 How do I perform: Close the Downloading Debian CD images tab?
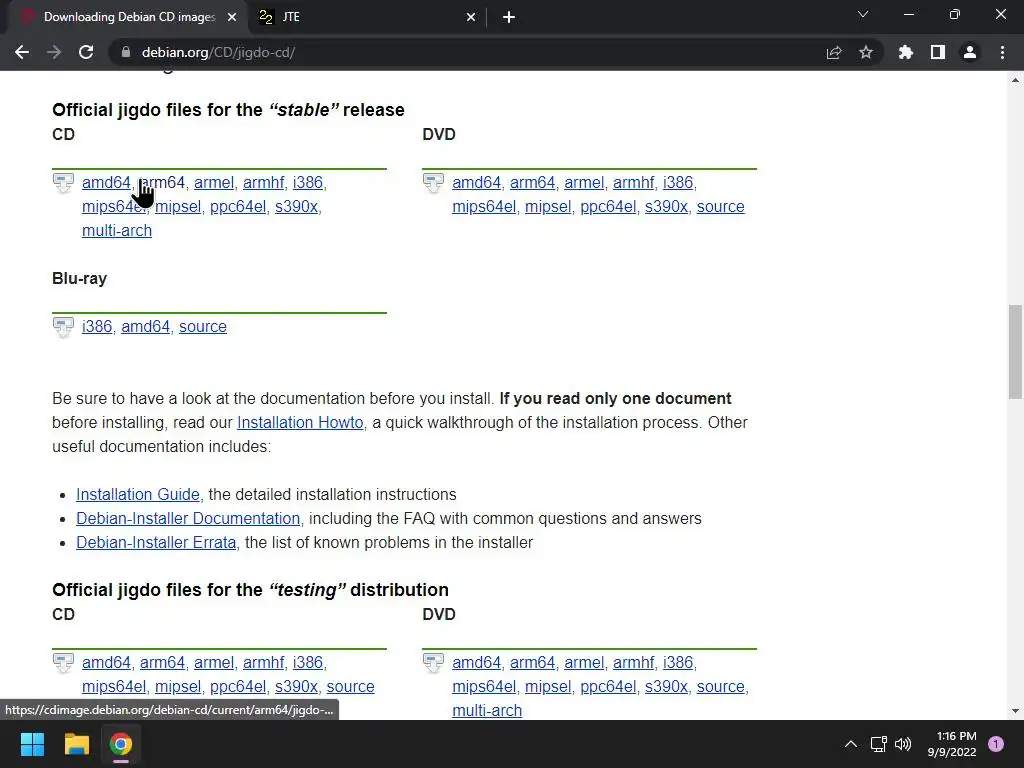click(232, 18)
